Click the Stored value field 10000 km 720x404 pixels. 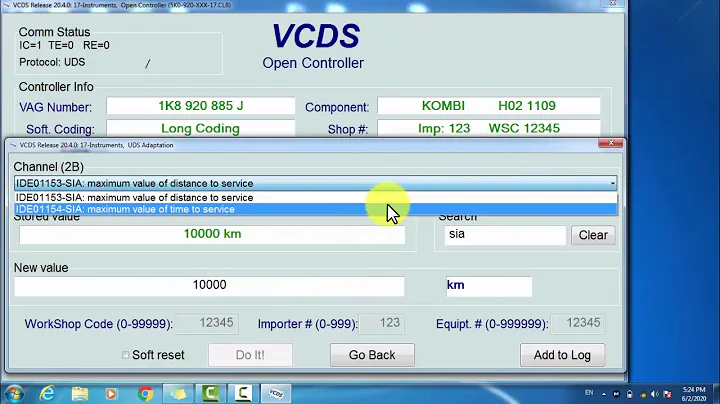212,234
